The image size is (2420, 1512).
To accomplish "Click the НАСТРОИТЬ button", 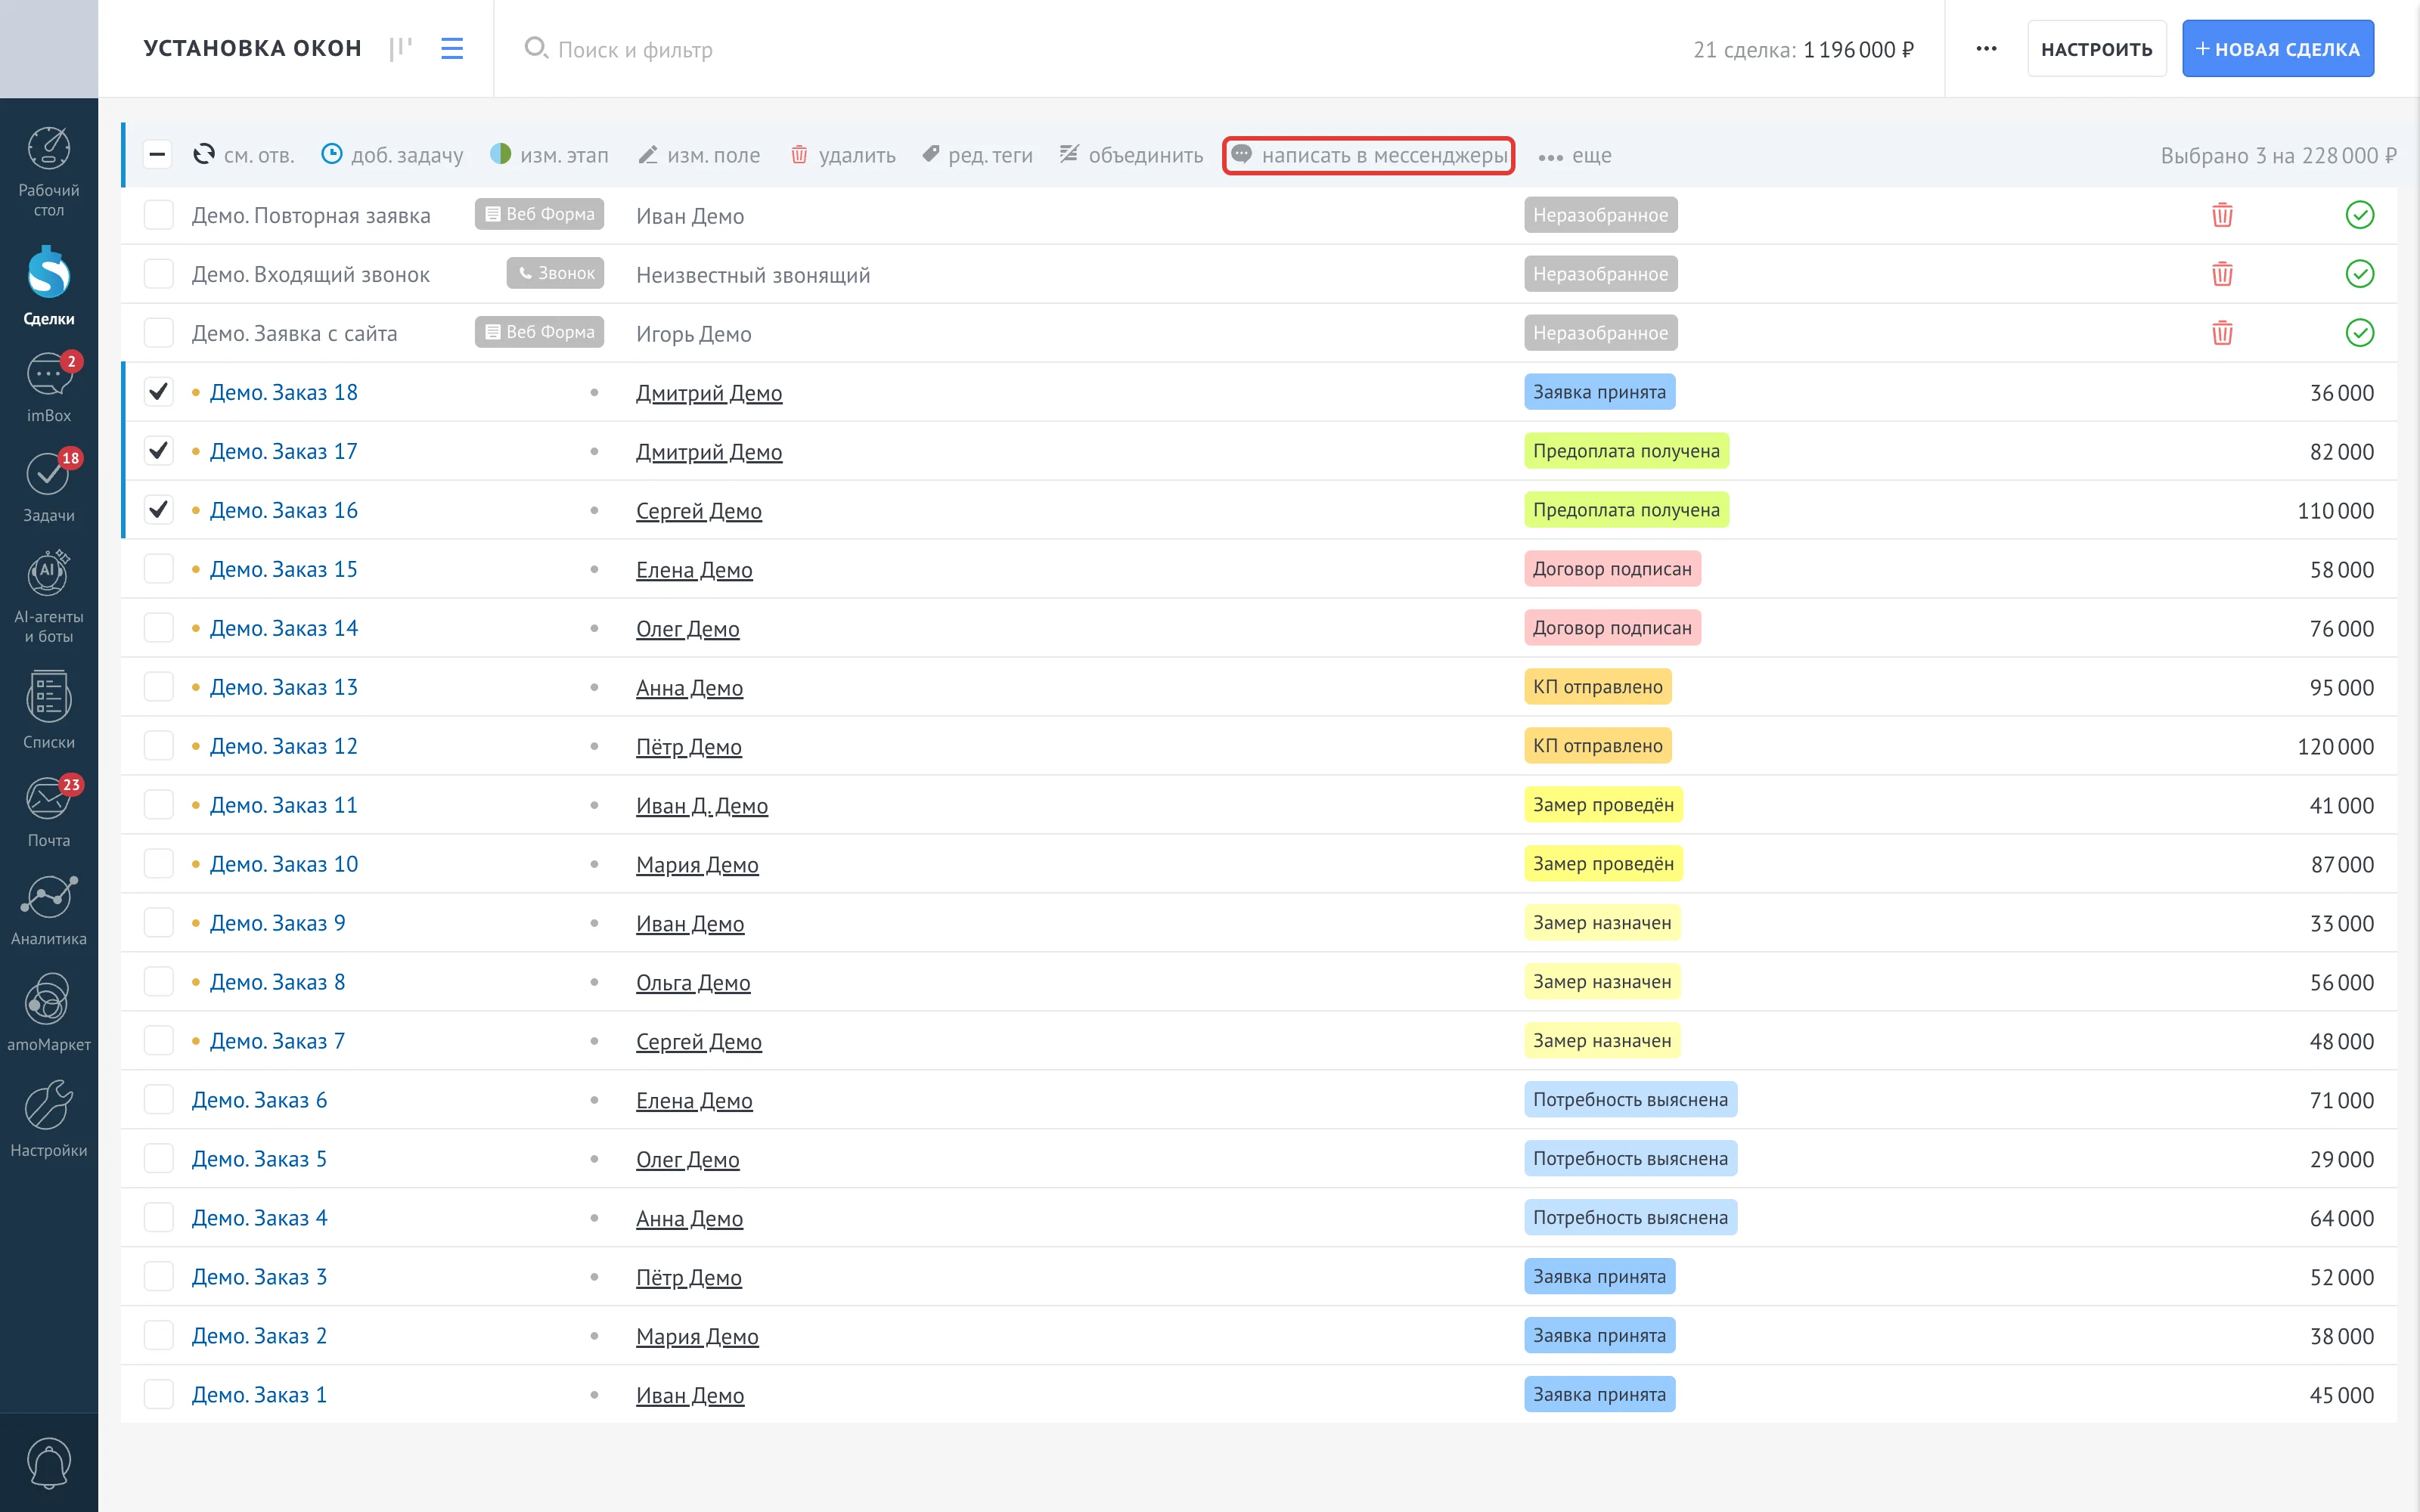I will (2096, 48).
